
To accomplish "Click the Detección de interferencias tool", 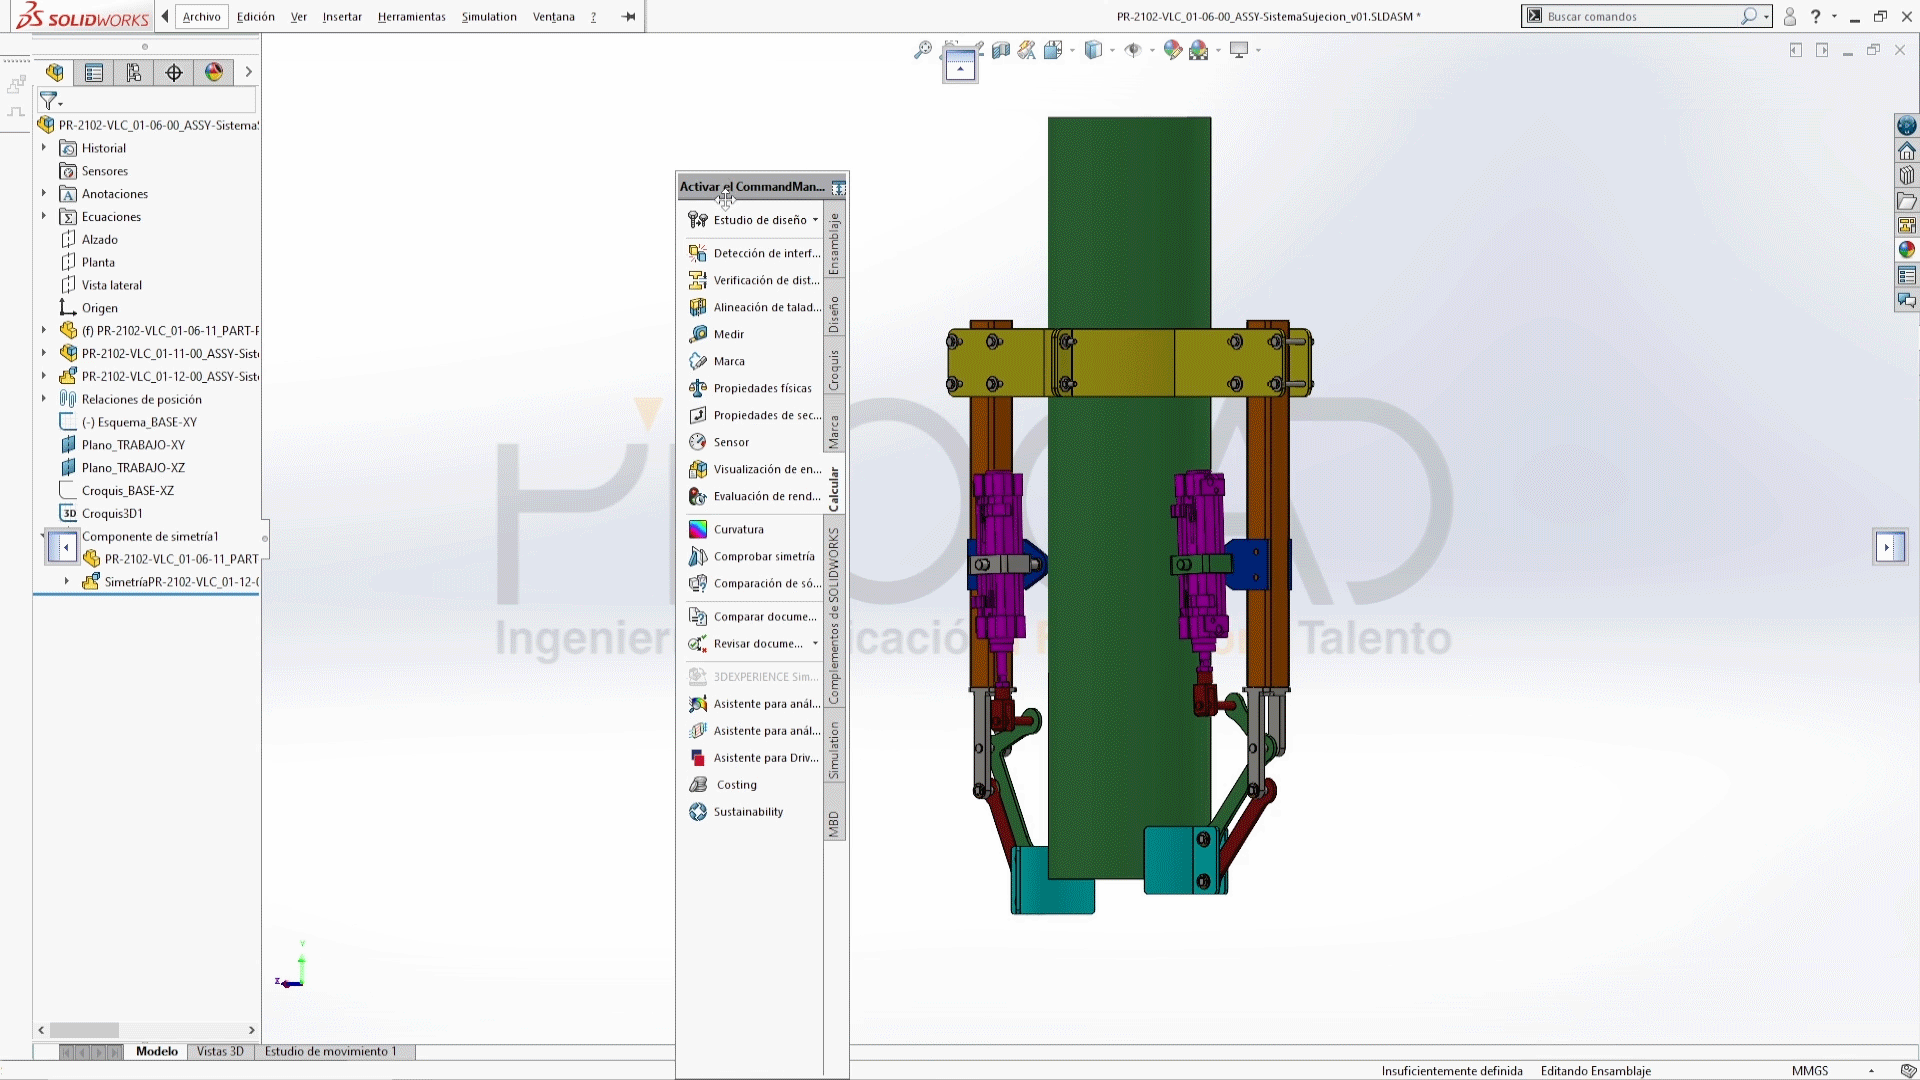I will click(754, 253).
